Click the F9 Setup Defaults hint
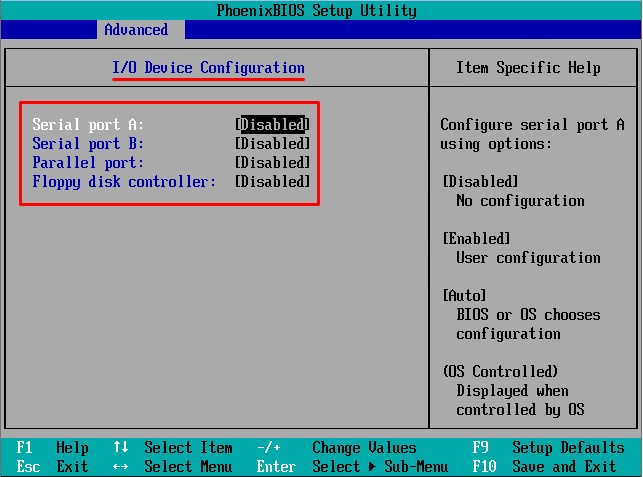Screen dimensions: 643x477 (x=548, y=447)
